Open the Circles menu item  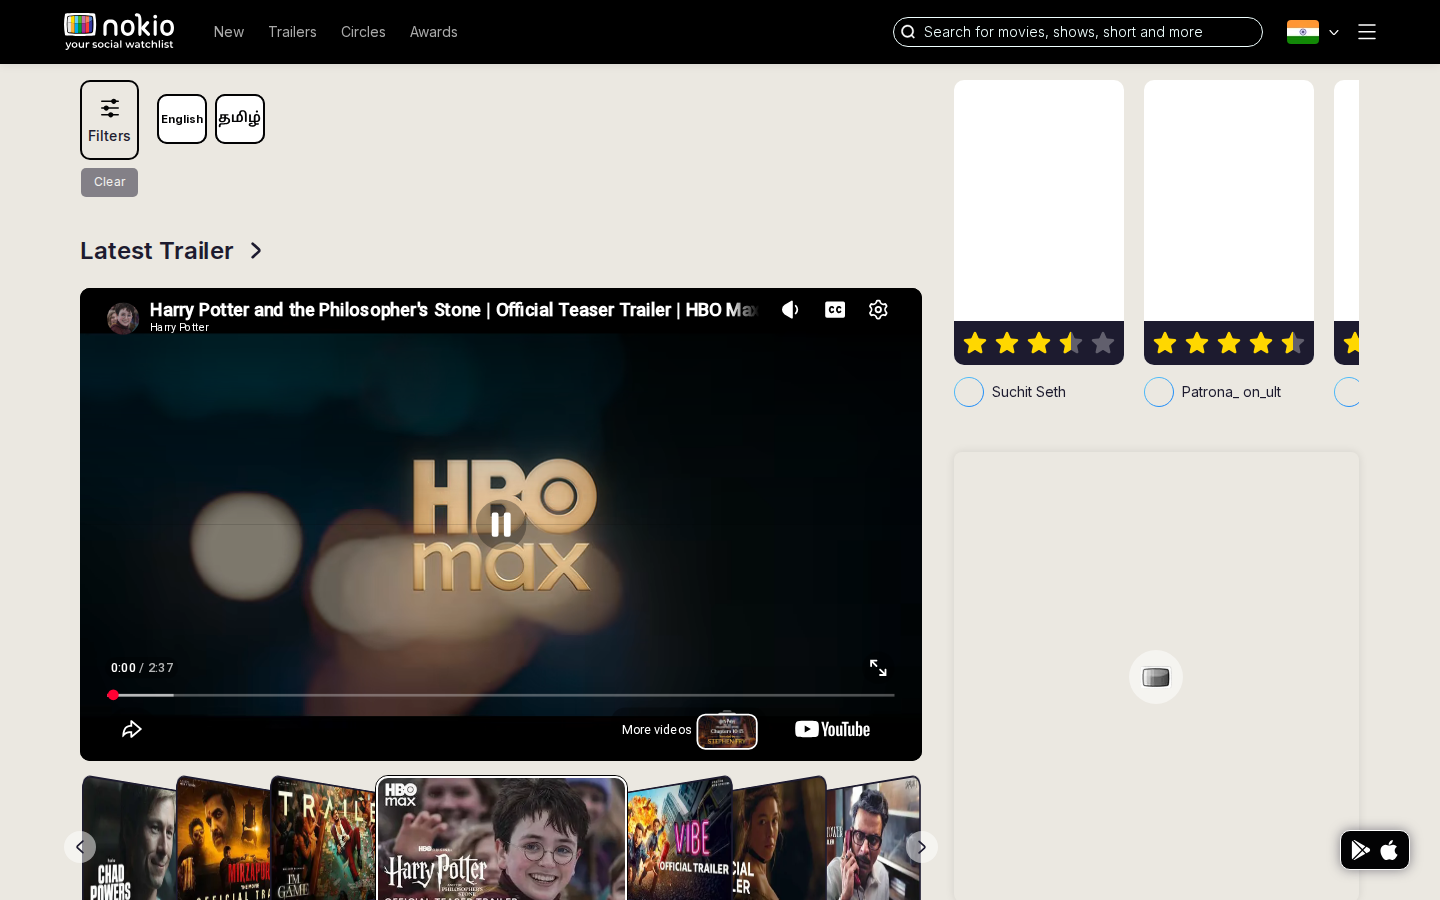[363, 32]
